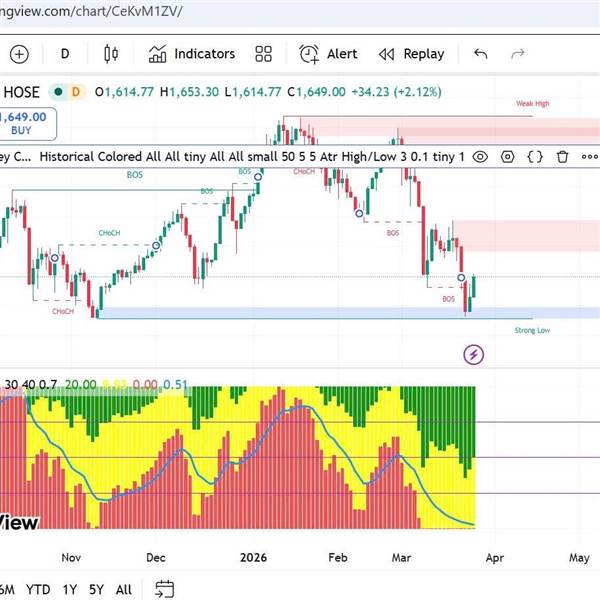Click the change value +34.23 (+2.12%)

pyautogui.click(x=396, y=92)
